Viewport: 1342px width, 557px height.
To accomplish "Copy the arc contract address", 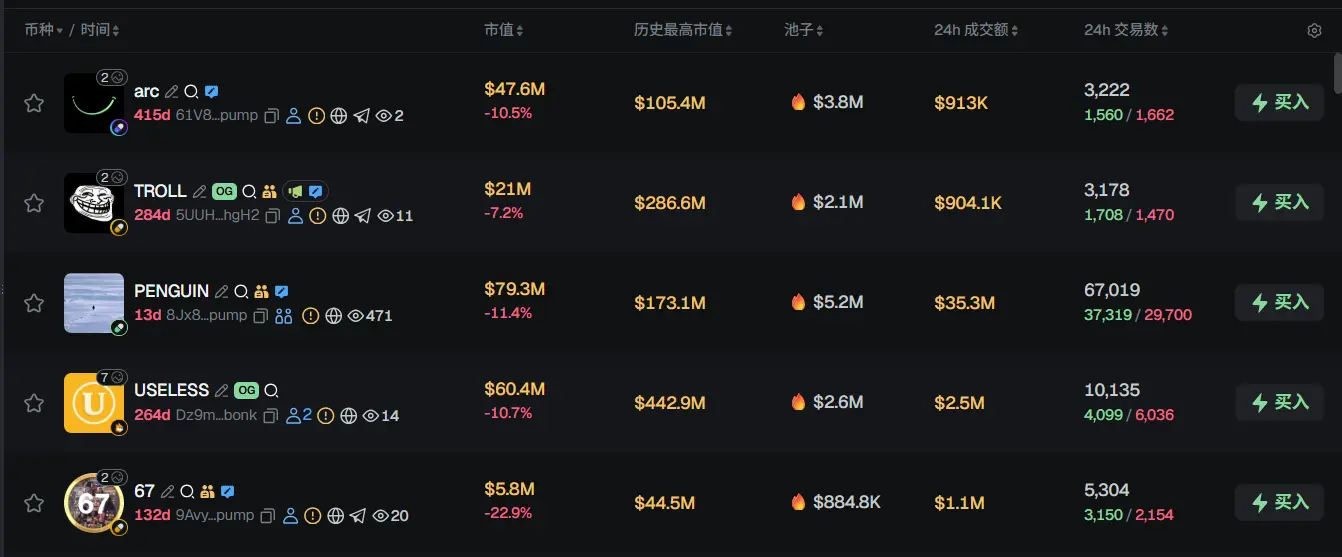I will tap(271, 116).
